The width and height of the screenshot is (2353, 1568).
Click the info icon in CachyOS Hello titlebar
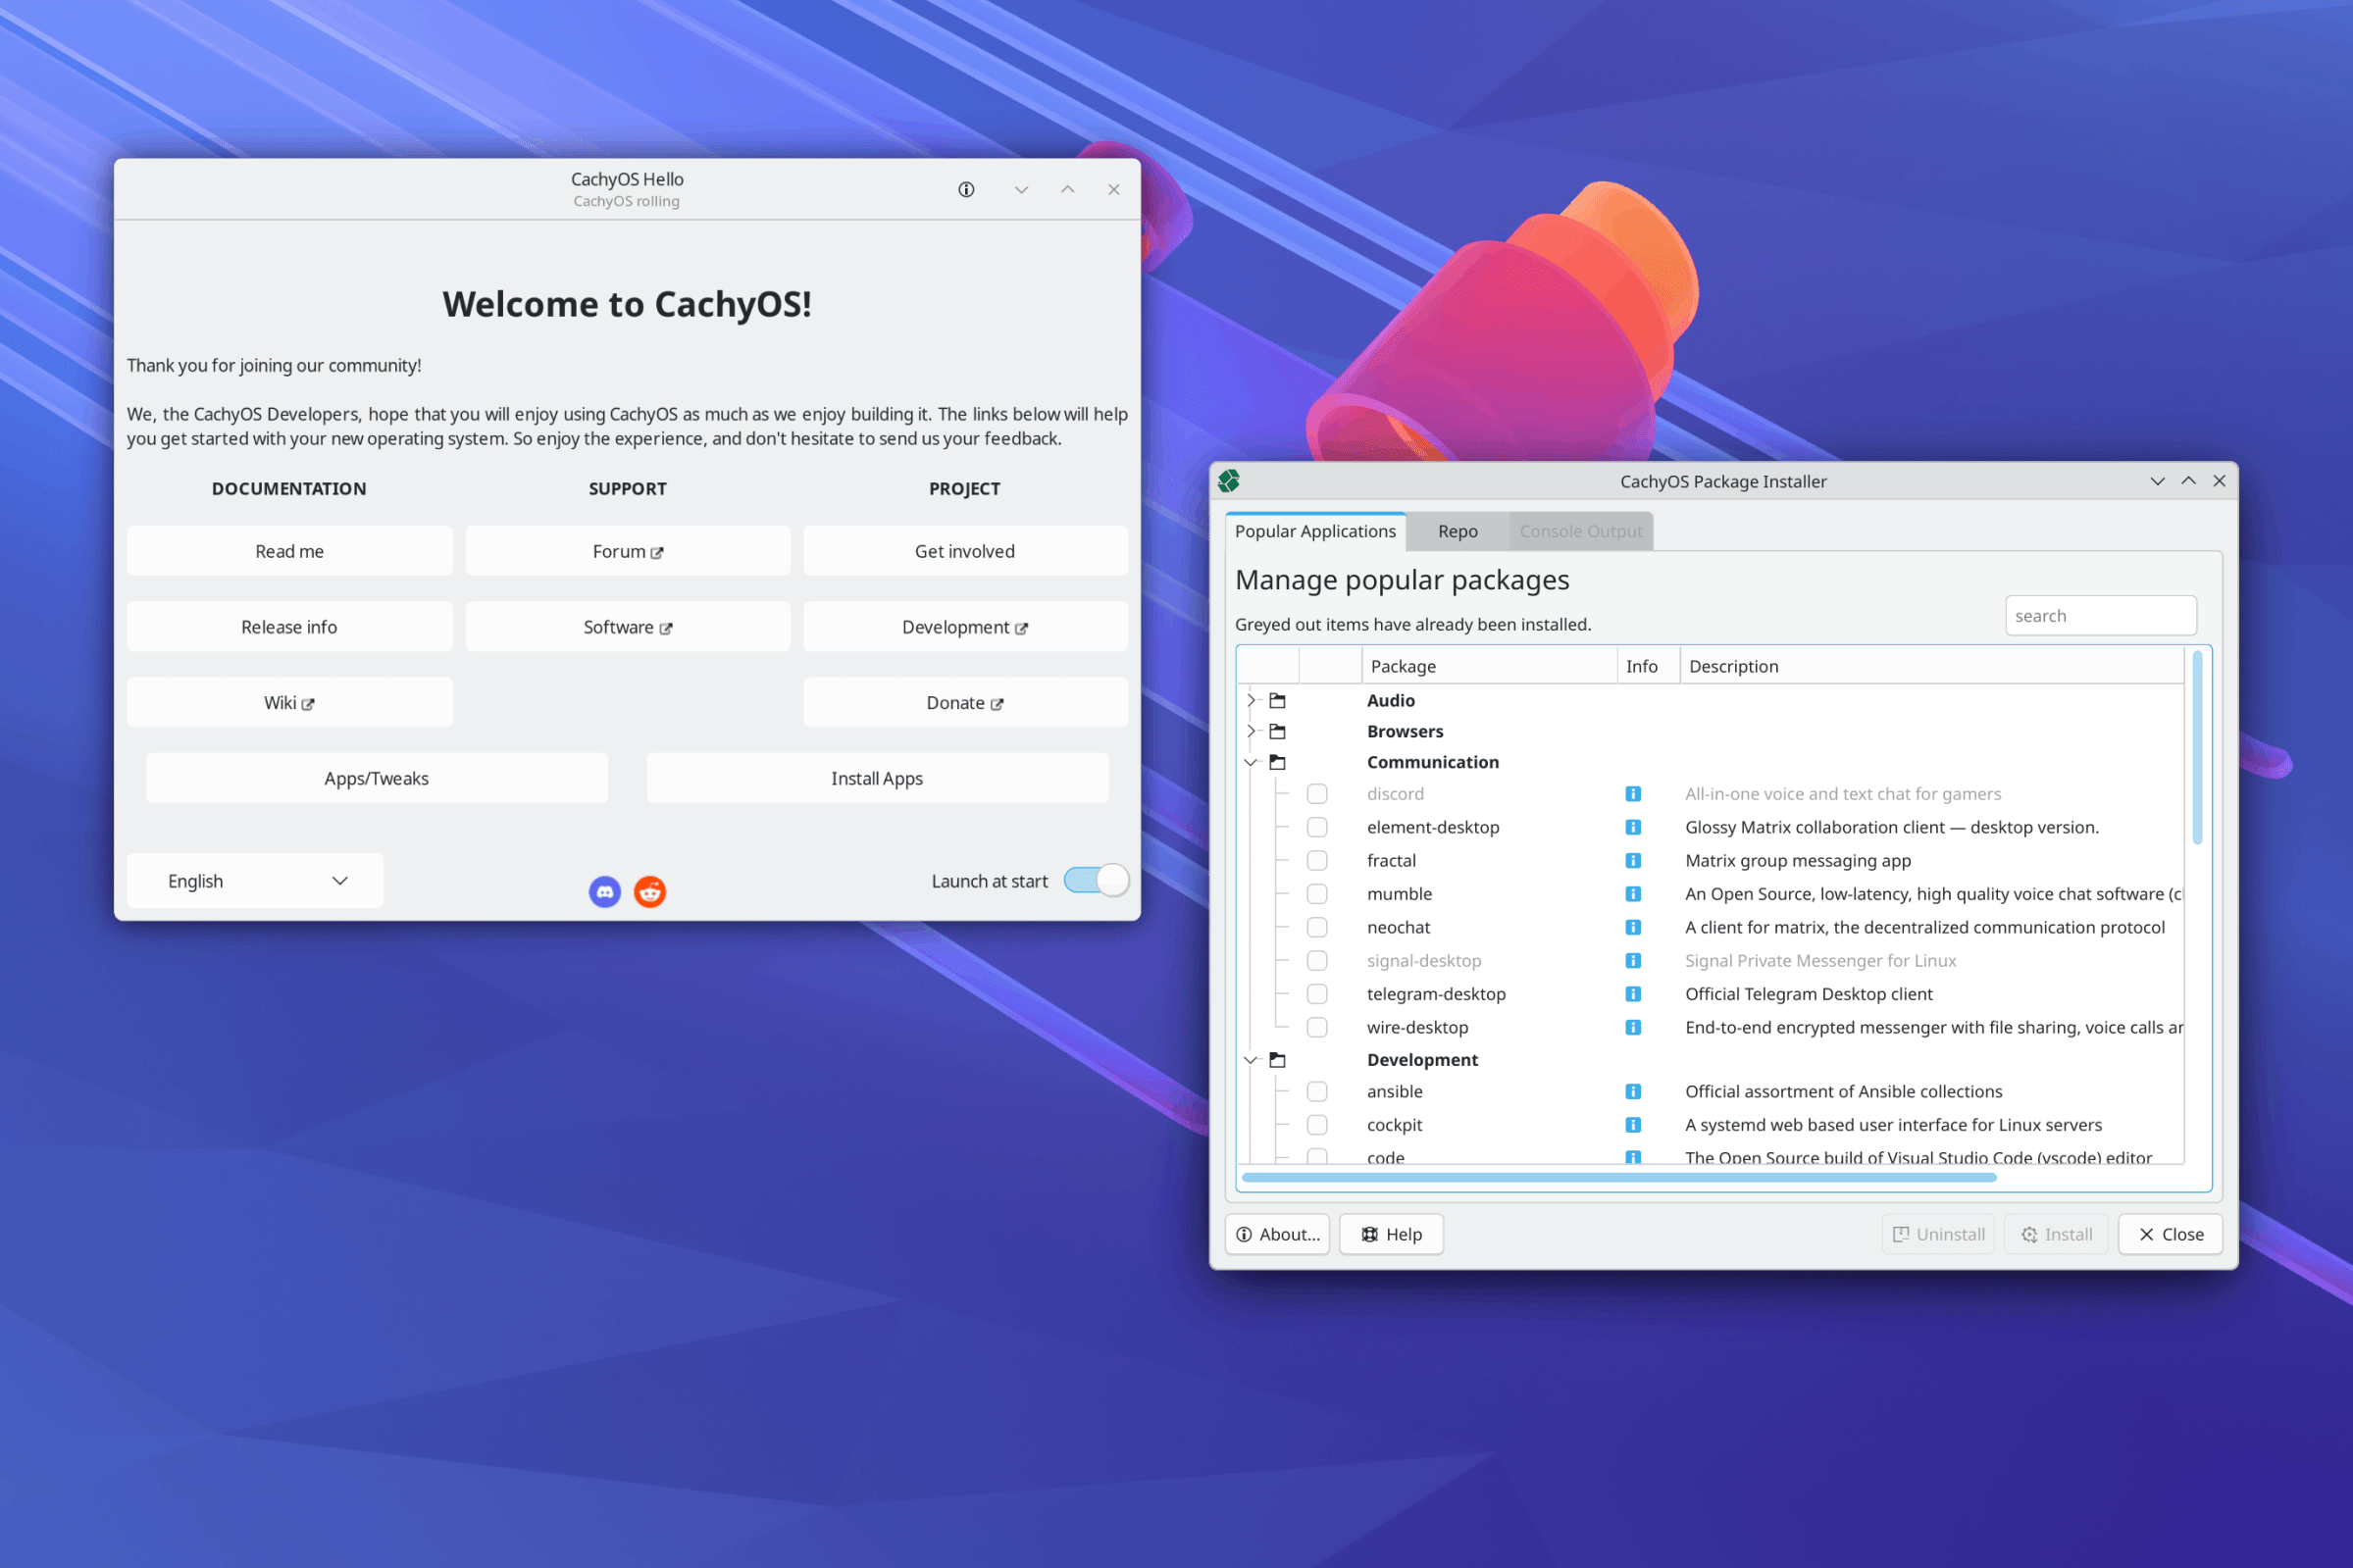966,189
